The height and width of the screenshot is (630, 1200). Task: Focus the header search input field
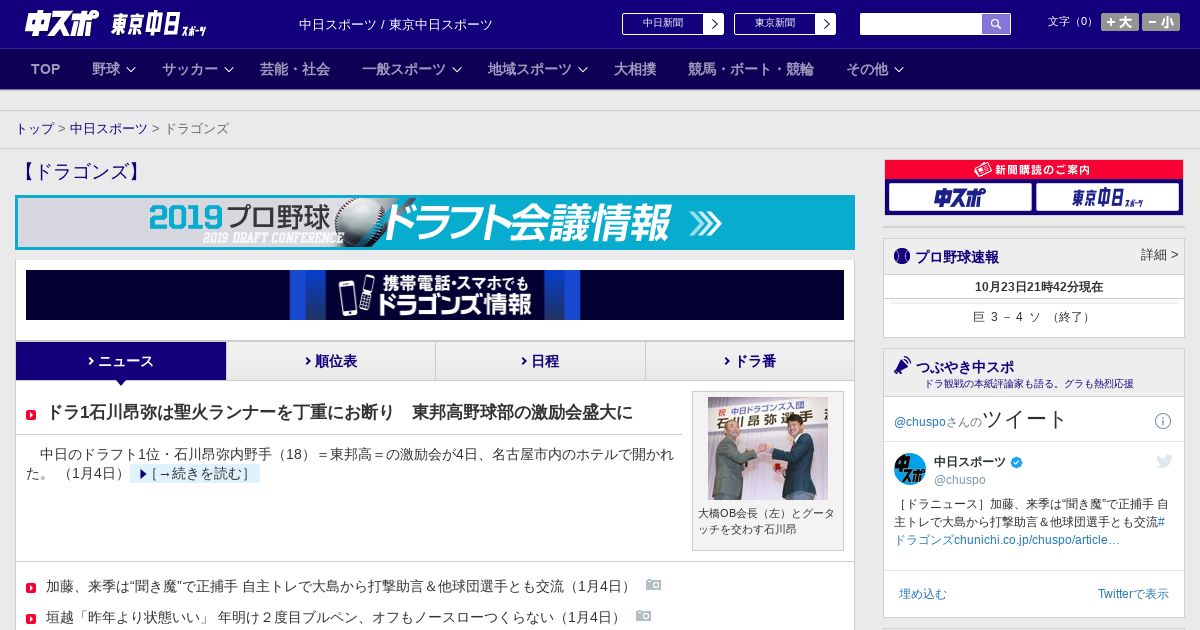921,24
